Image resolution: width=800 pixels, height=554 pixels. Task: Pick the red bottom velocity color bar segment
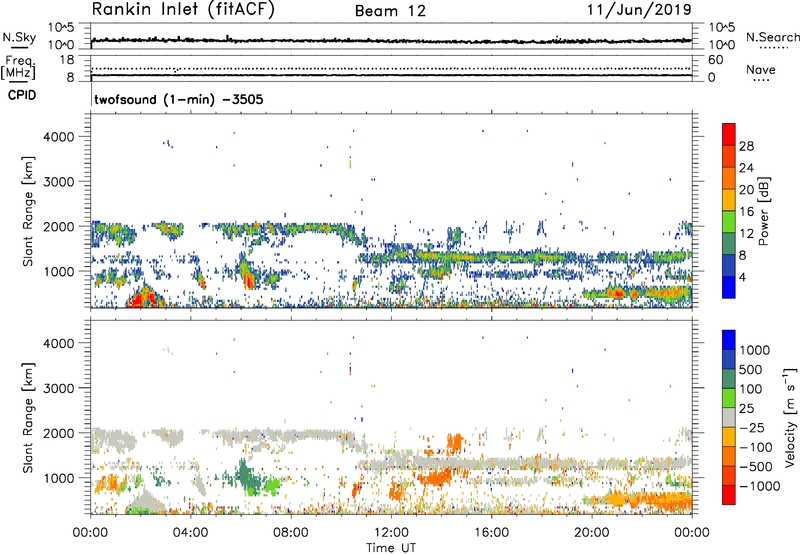[x=729, y=495]
